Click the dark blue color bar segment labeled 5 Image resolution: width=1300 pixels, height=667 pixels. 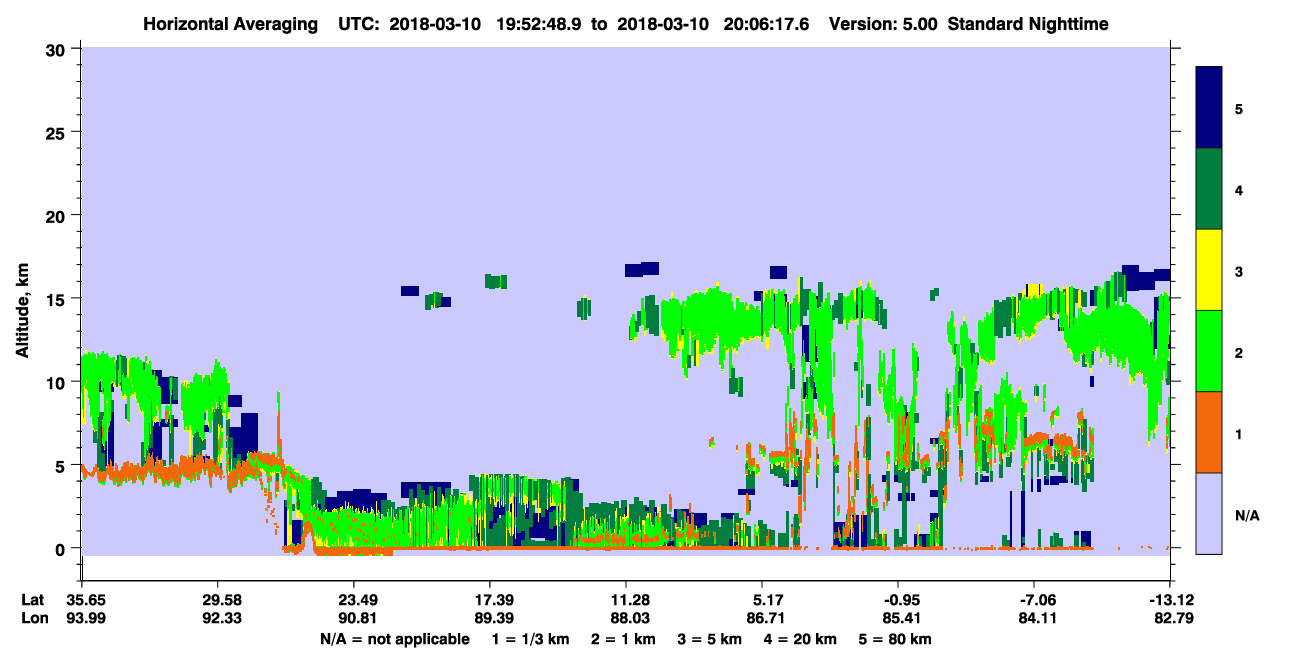pyautogui.click(x=1209, y=108)
